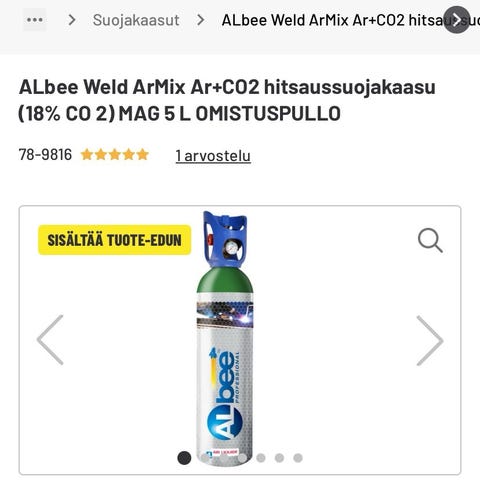
Task: Select the second-to-last carousel dot
Action: pos(279,458)
